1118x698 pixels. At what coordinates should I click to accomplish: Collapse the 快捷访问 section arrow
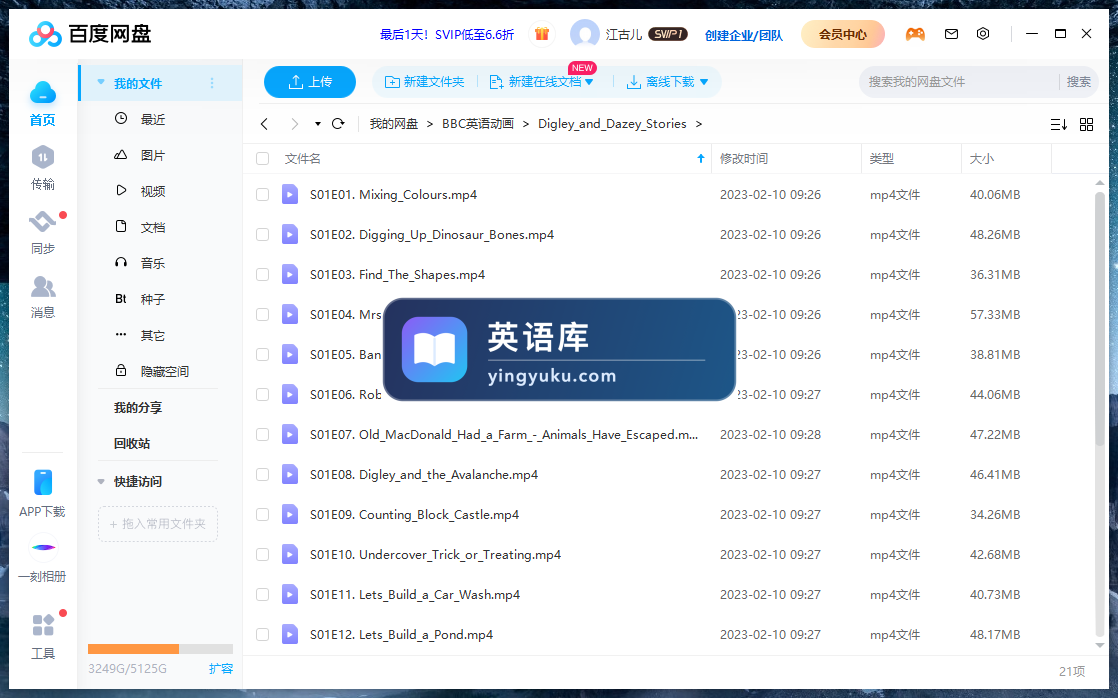(101, 482)
